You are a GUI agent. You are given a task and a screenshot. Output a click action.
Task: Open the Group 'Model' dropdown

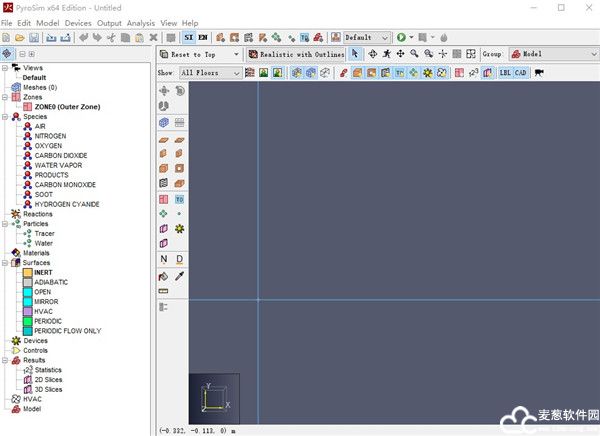pyautogui.click(x=552, y=54)
